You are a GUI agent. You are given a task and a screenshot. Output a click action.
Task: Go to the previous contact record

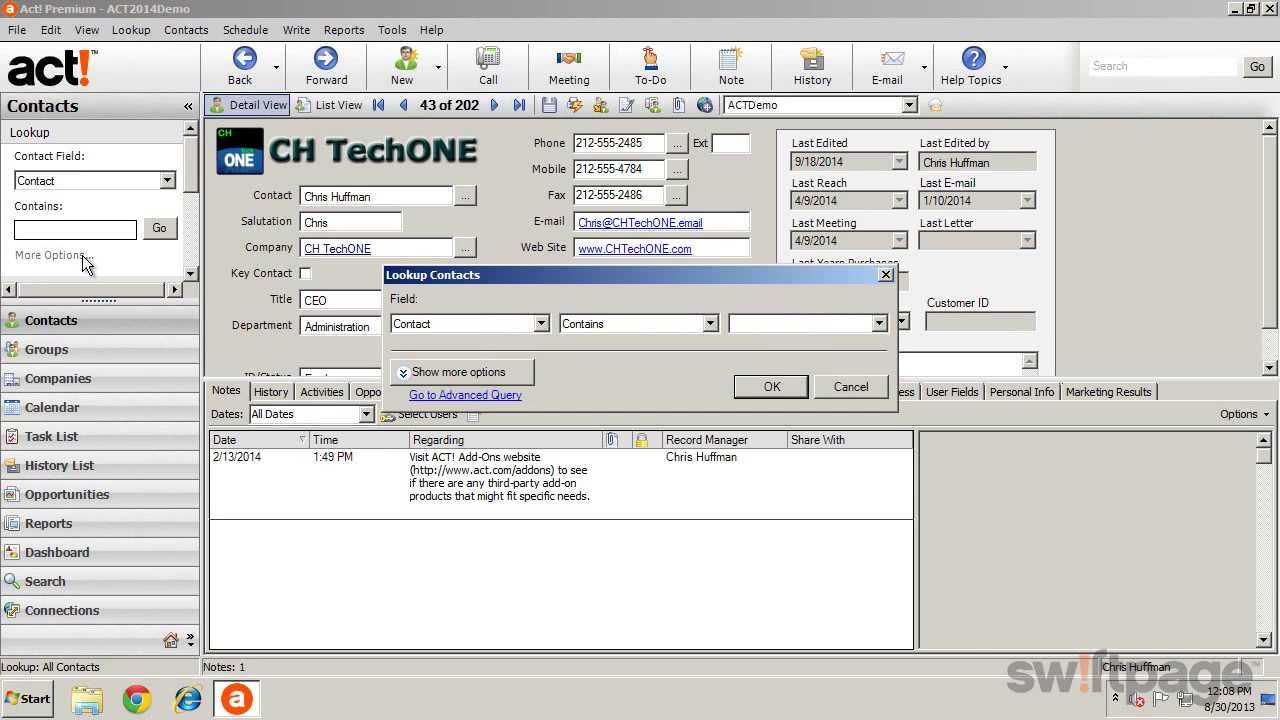coord(403,105)
